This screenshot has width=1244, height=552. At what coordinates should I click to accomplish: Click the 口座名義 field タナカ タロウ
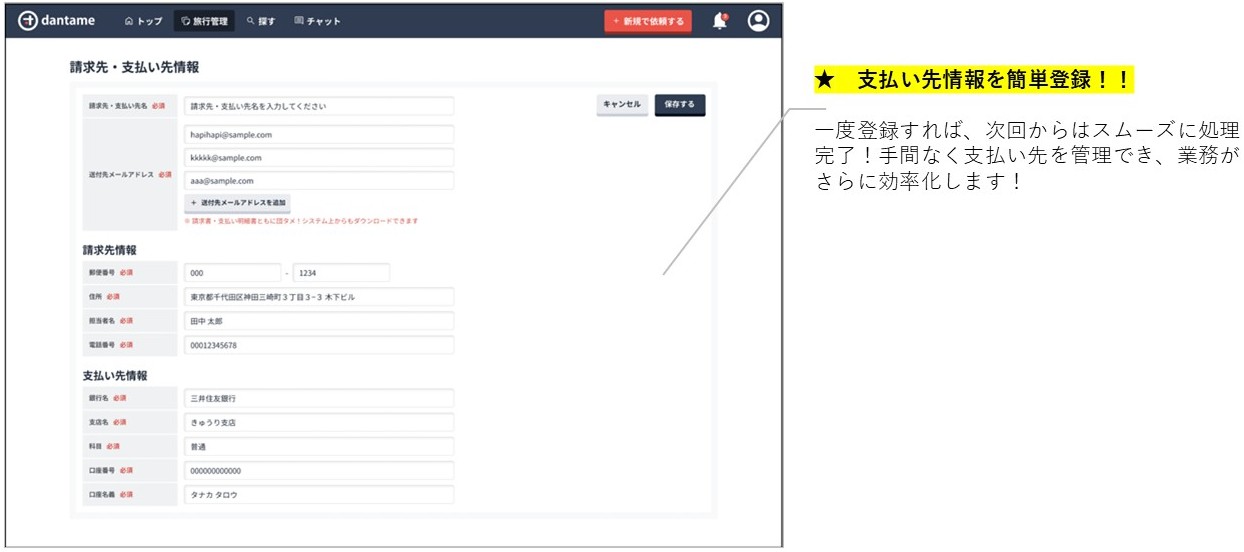pos(319,494)
